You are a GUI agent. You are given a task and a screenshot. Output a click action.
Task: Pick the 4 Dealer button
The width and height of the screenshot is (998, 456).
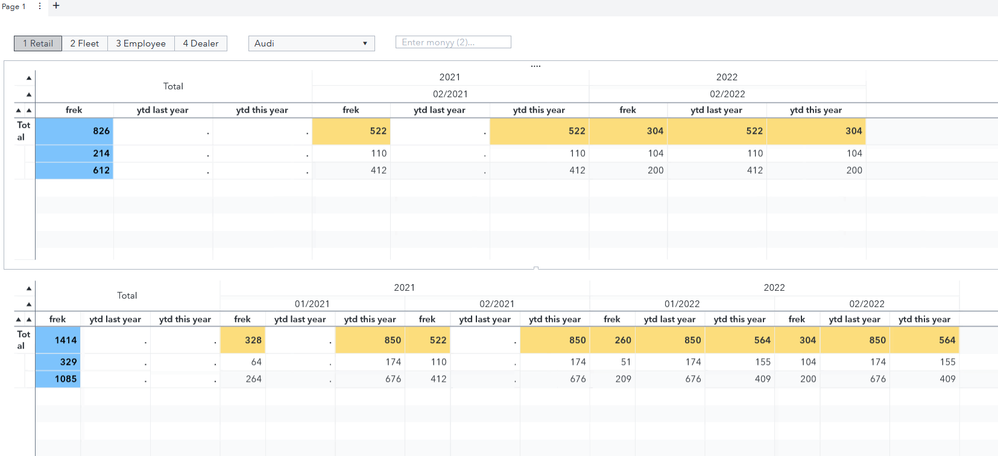[x=200, y=43]
